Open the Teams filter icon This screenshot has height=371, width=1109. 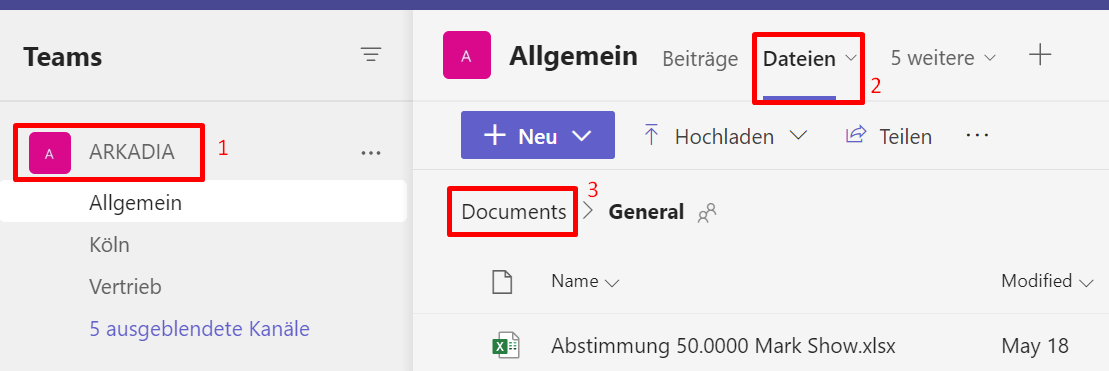pos(371,54)
